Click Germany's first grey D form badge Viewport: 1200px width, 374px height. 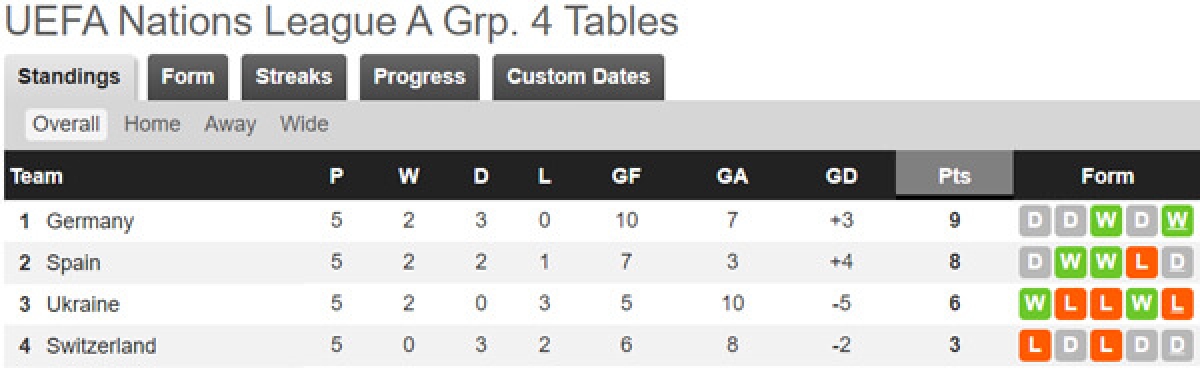point(1034,220)
